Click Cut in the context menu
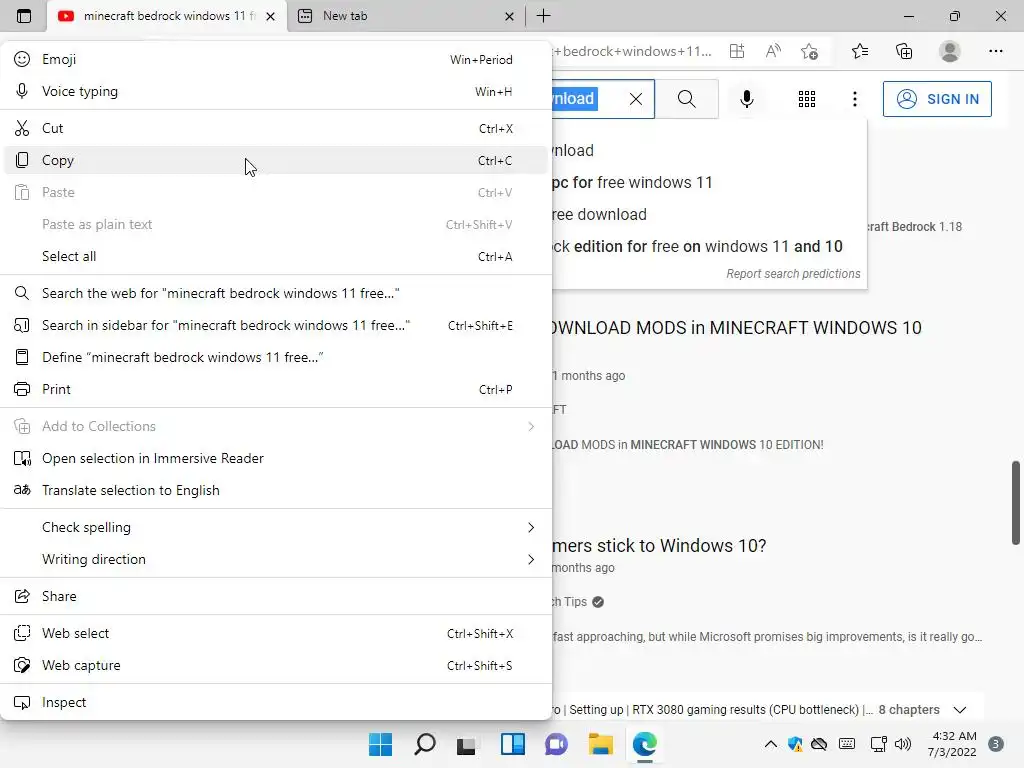Viewport: 1024px width, 768px height. [276, 128]
